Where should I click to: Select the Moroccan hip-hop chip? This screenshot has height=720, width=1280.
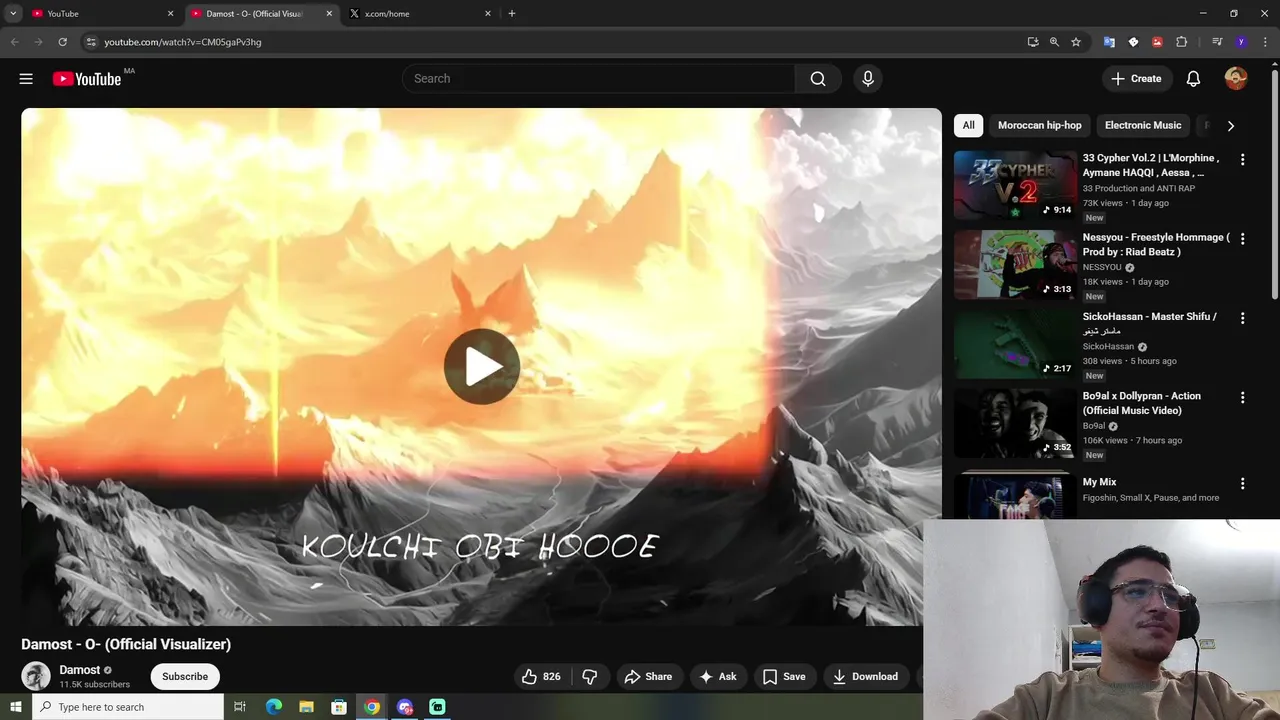pos(1040,126)
